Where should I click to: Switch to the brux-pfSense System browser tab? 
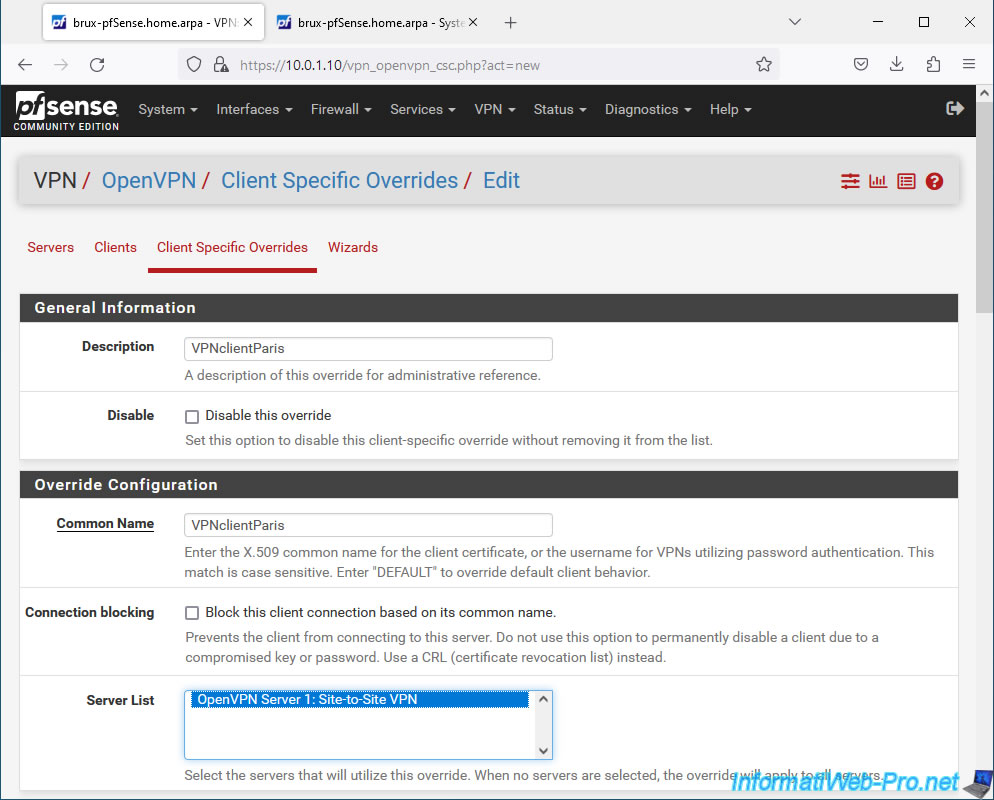click(x=377, y=23)
